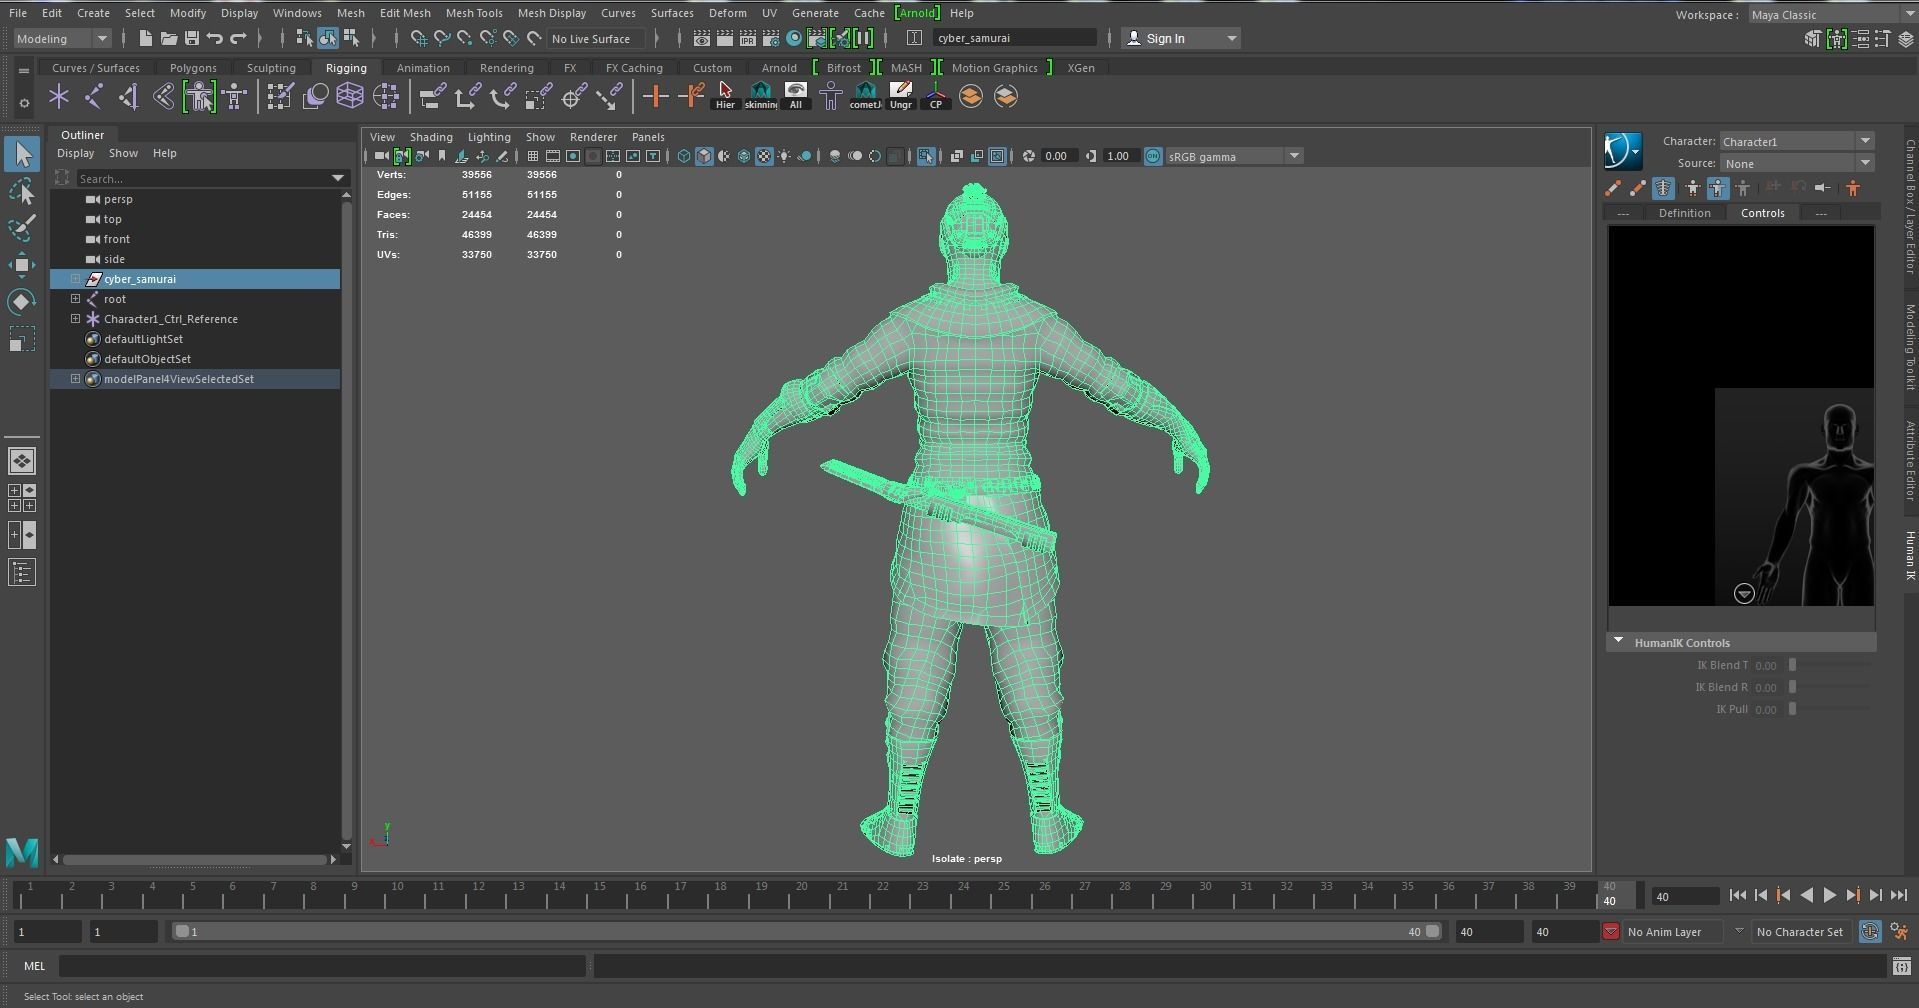Switch to the Animation shelf tab
This screenshot has height=1008, width=1919.
(x=423, y=68)
